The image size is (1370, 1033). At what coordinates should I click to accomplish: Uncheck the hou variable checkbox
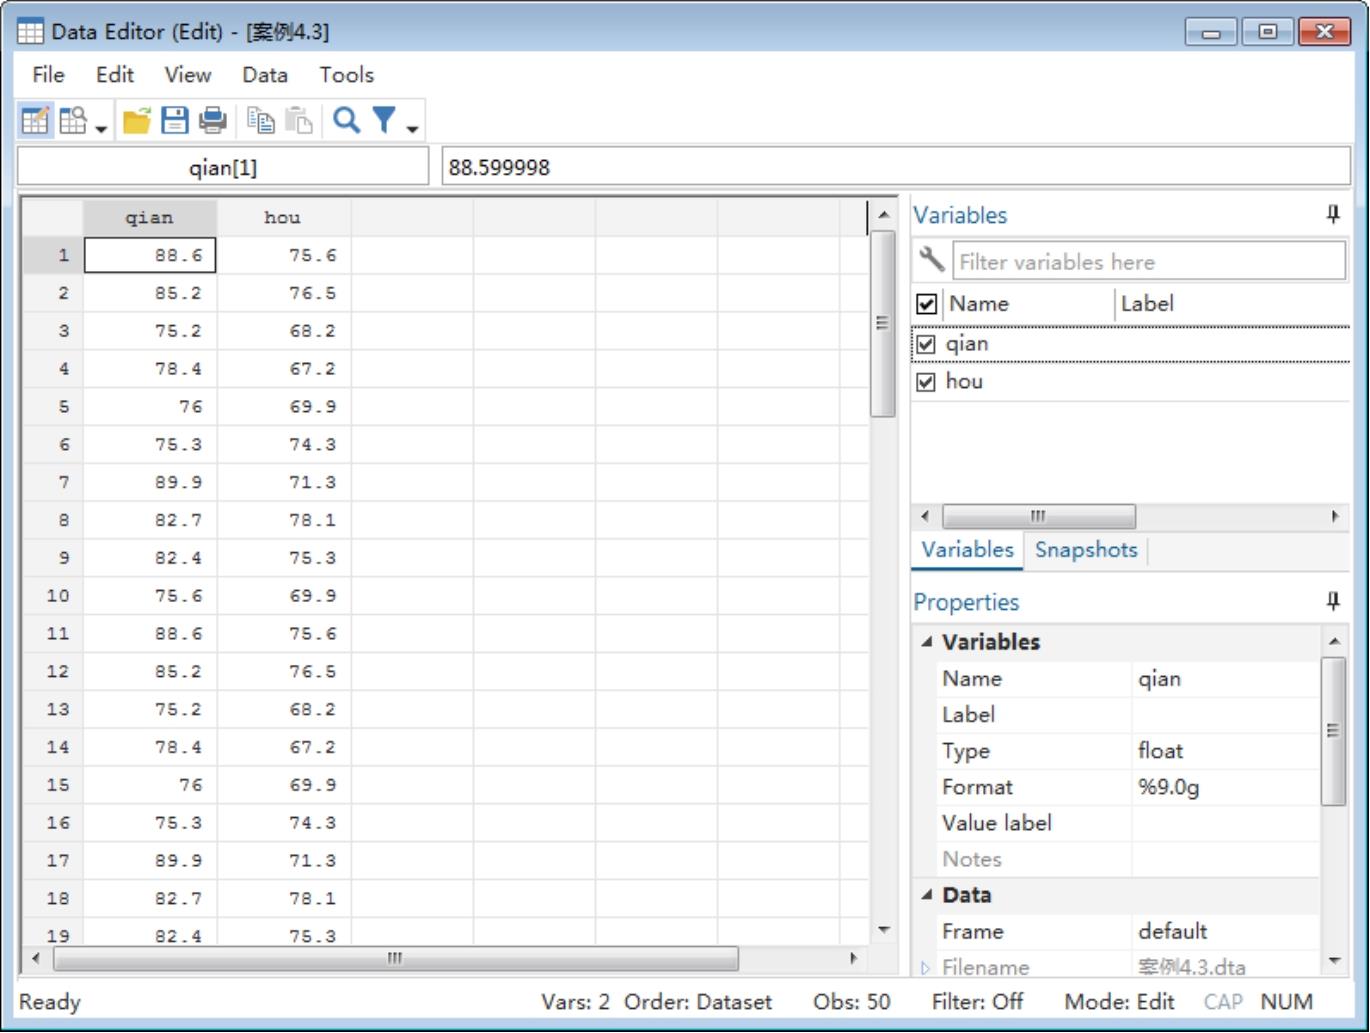[926, 382]
